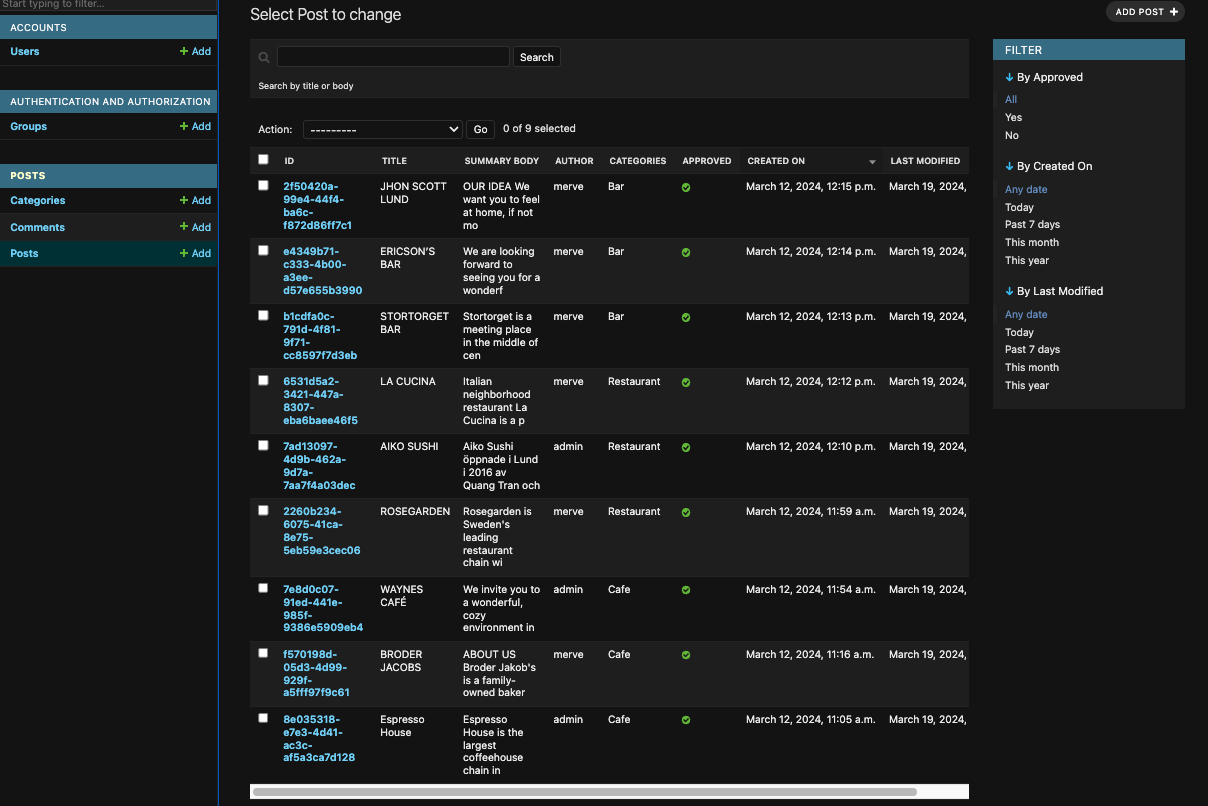
Task: Add a new Group via plus link
Action: pyautogui.click(x=195, y=126)
